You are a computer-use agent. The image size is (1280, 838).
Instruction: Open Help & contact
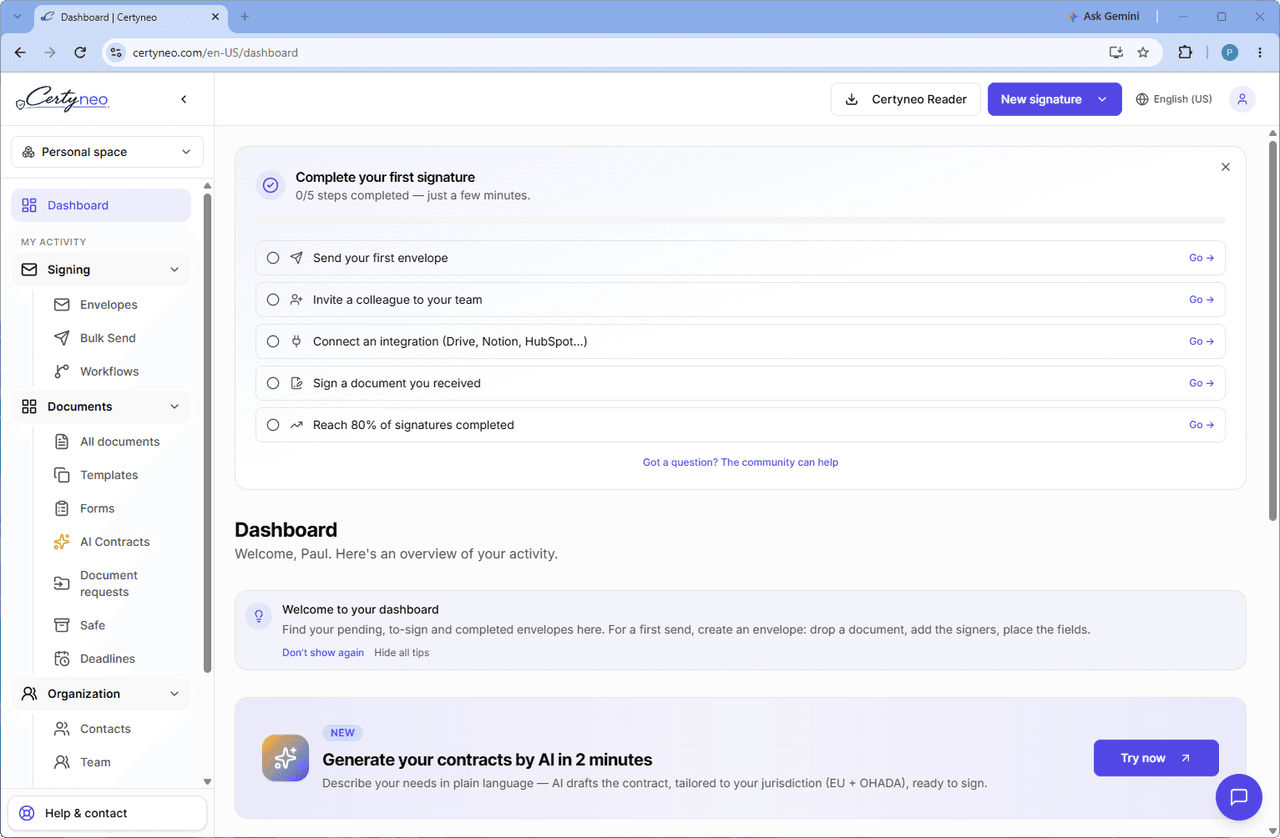[107, 813]
